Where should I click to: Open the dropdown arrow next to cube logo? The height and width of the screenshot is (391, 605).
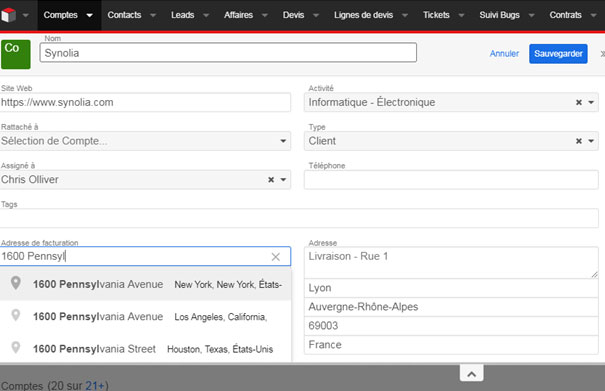pyautogui.click(x=26, y=15)
